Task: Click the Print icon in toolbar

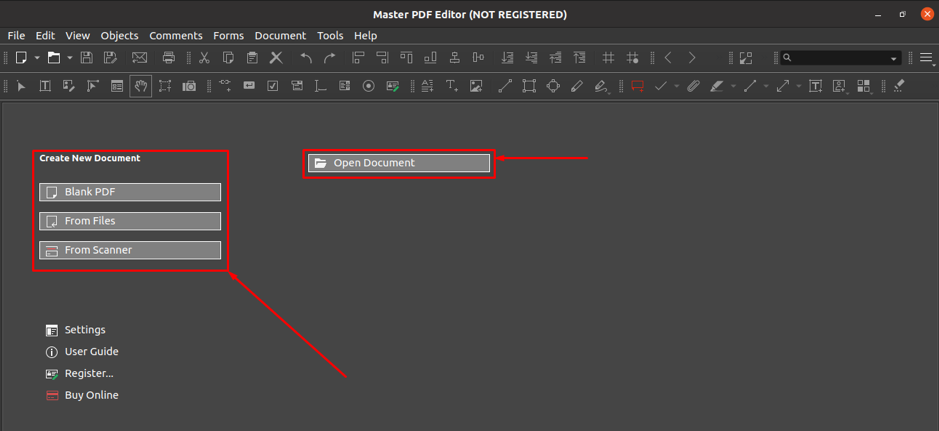Action: click(169, 57)
